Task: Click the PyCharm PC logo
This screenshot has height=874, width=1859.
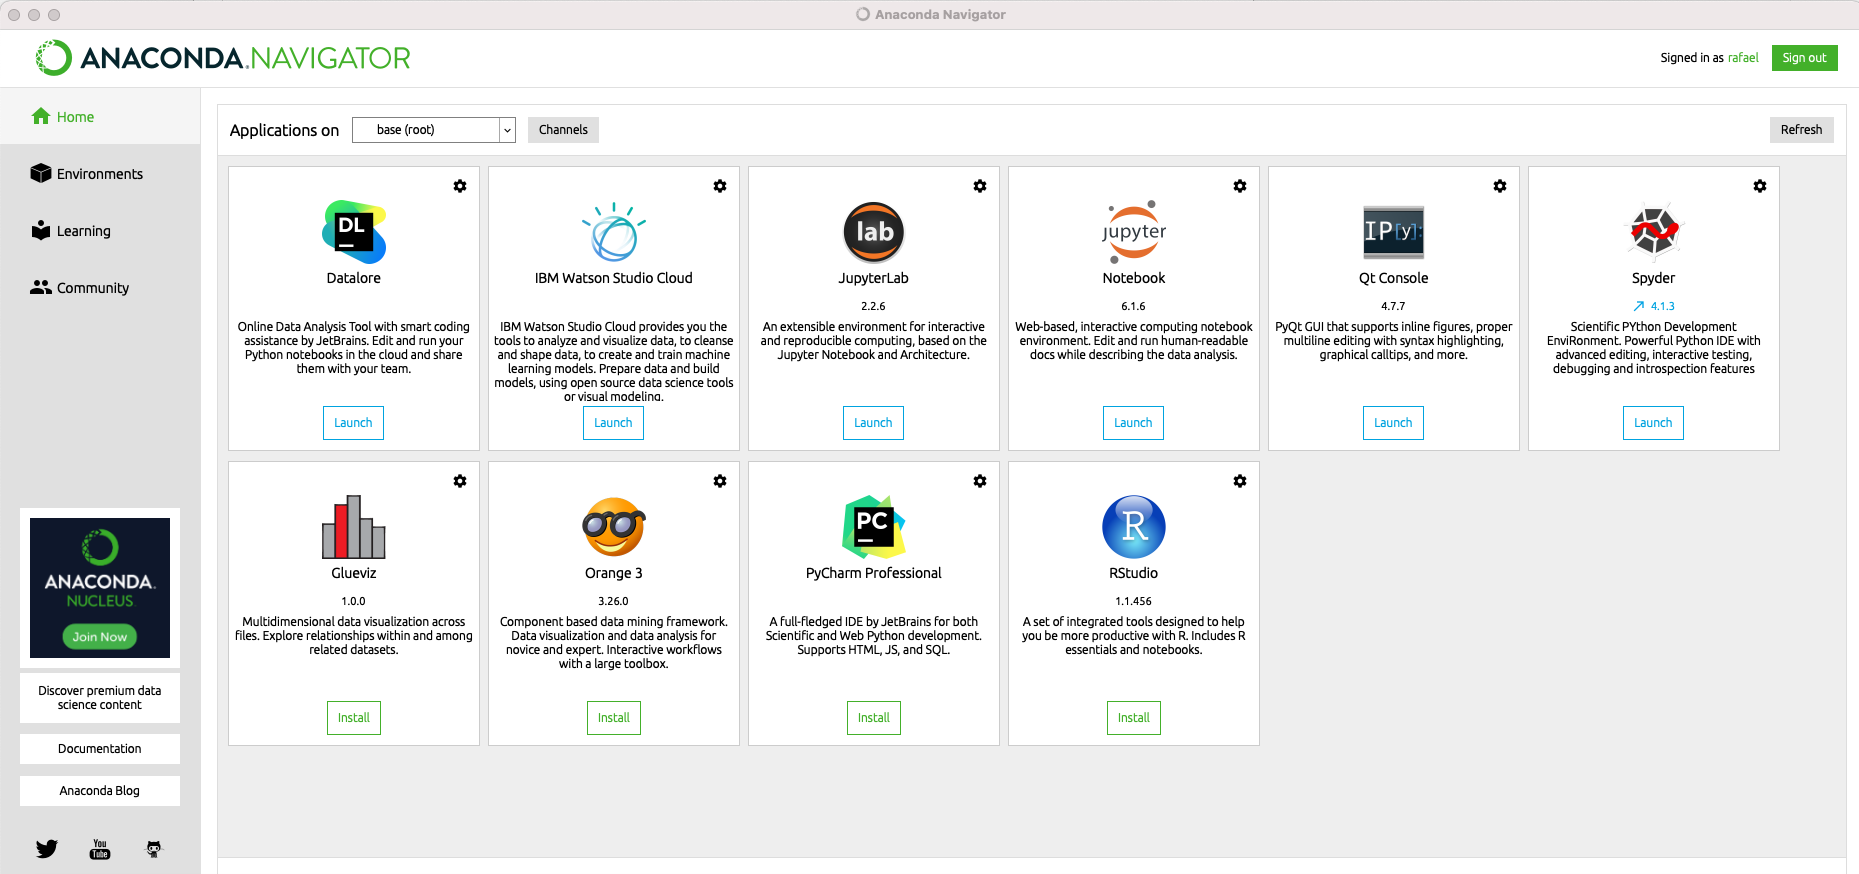Action: point(874,527)
